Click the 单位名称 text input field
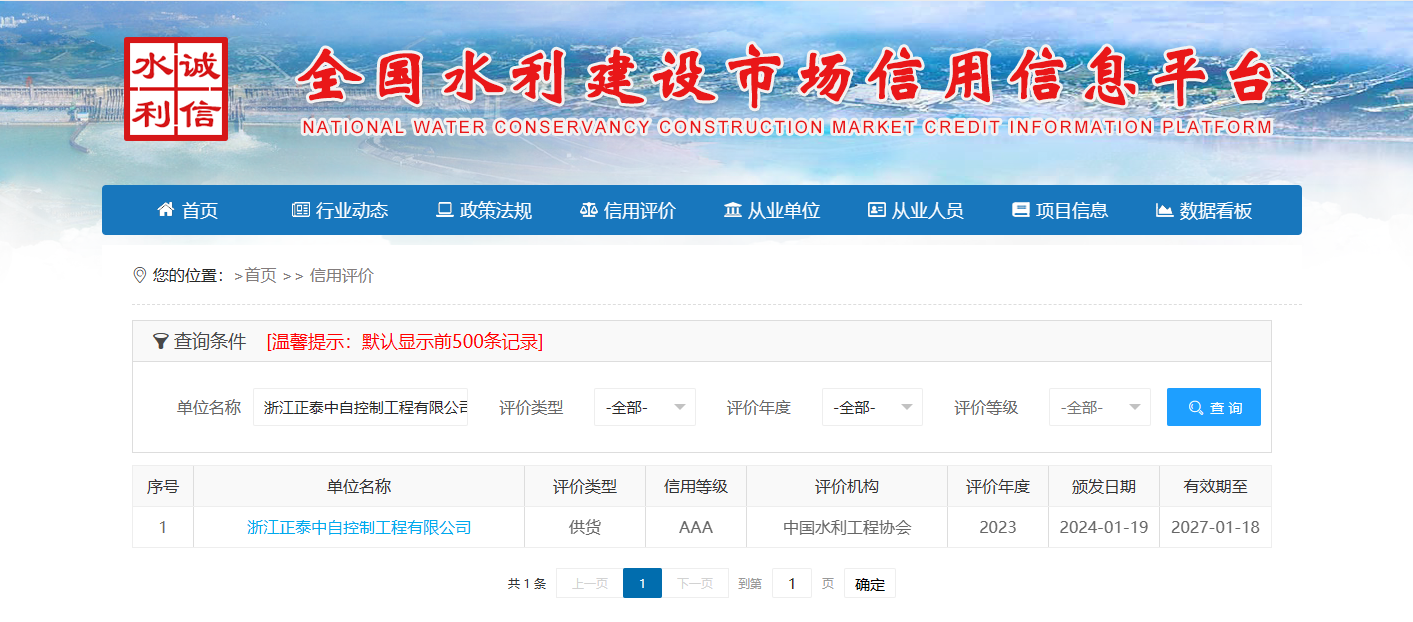 coord(360,407)
